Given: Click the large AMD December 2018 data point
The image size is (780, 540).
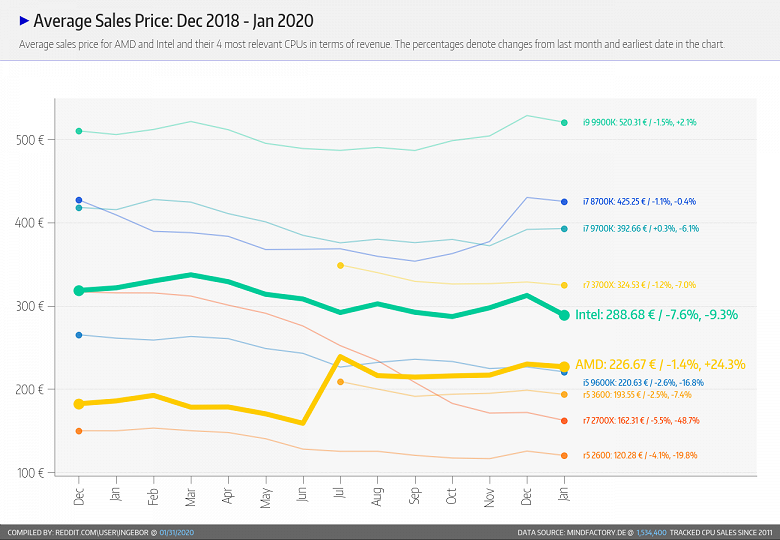Looking at the screenshot, I should (x=79, y=404).
